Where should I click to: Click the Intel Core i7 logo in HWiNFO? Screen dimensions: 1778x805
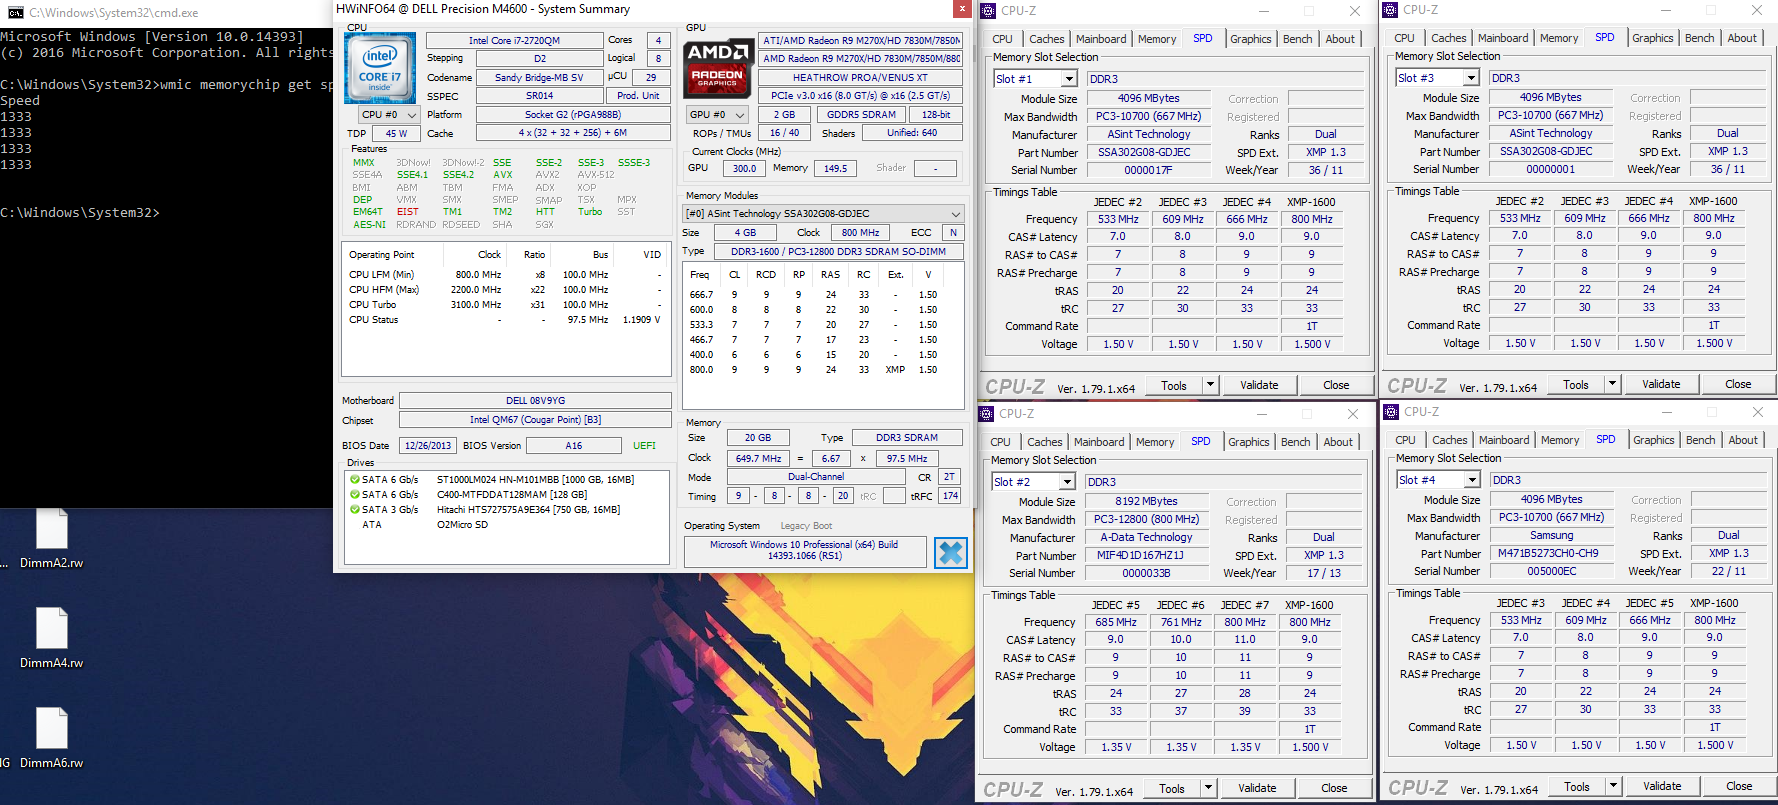click(x=380, y=68)
